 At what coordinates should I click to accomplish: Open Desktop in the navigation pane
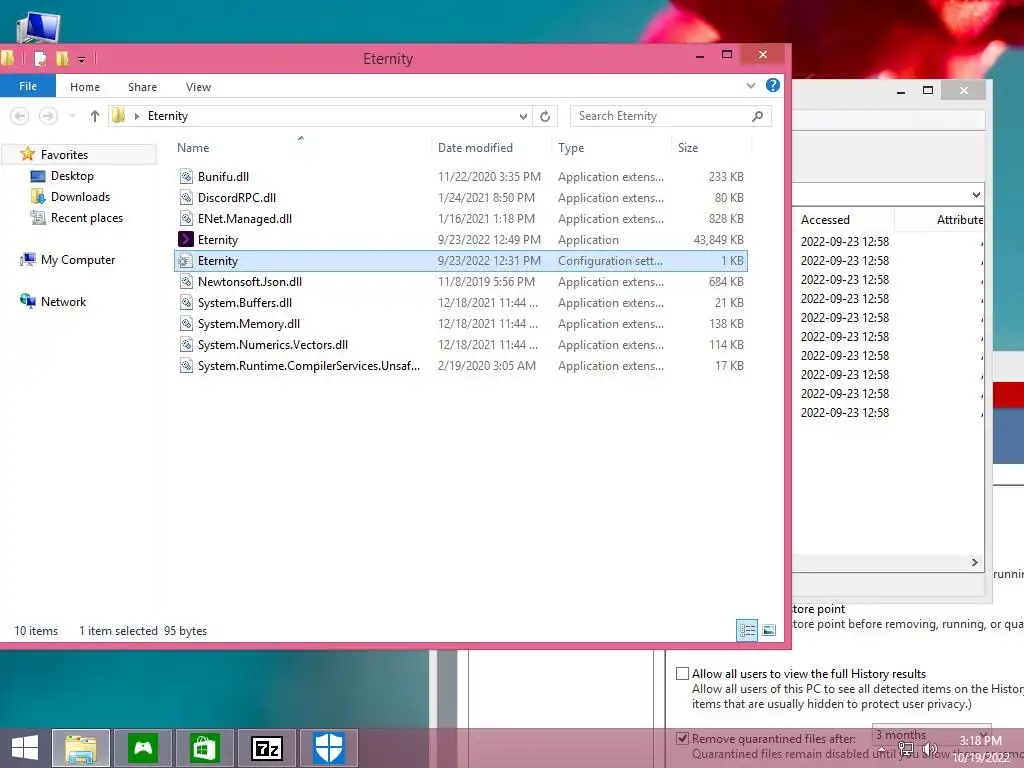[x=72, y=176]
